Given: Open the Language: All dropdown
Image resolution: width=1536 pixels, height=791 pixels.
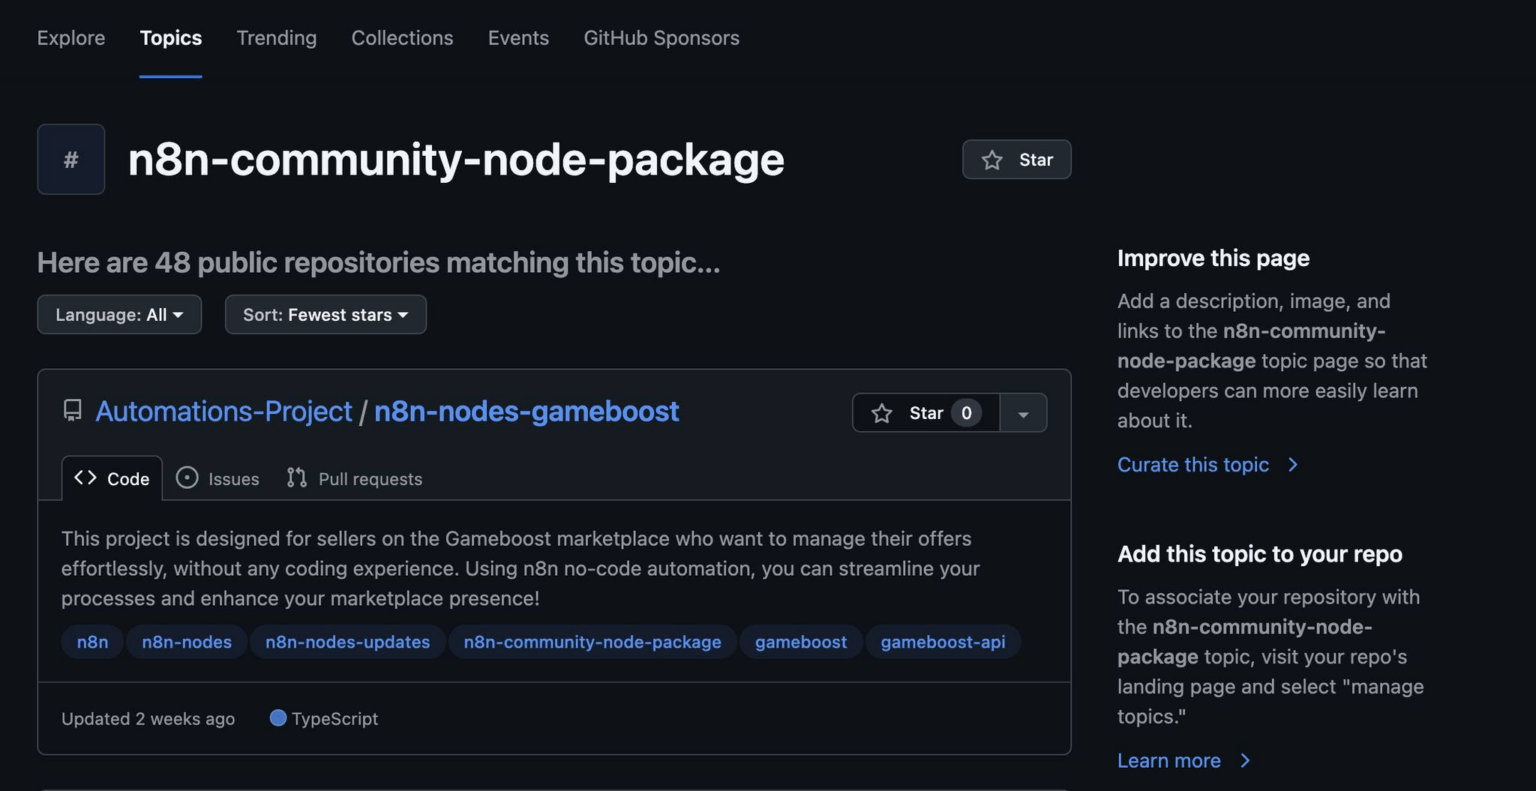Looking at the screenshot, I should pyautogui.click(x=119, y=314).
